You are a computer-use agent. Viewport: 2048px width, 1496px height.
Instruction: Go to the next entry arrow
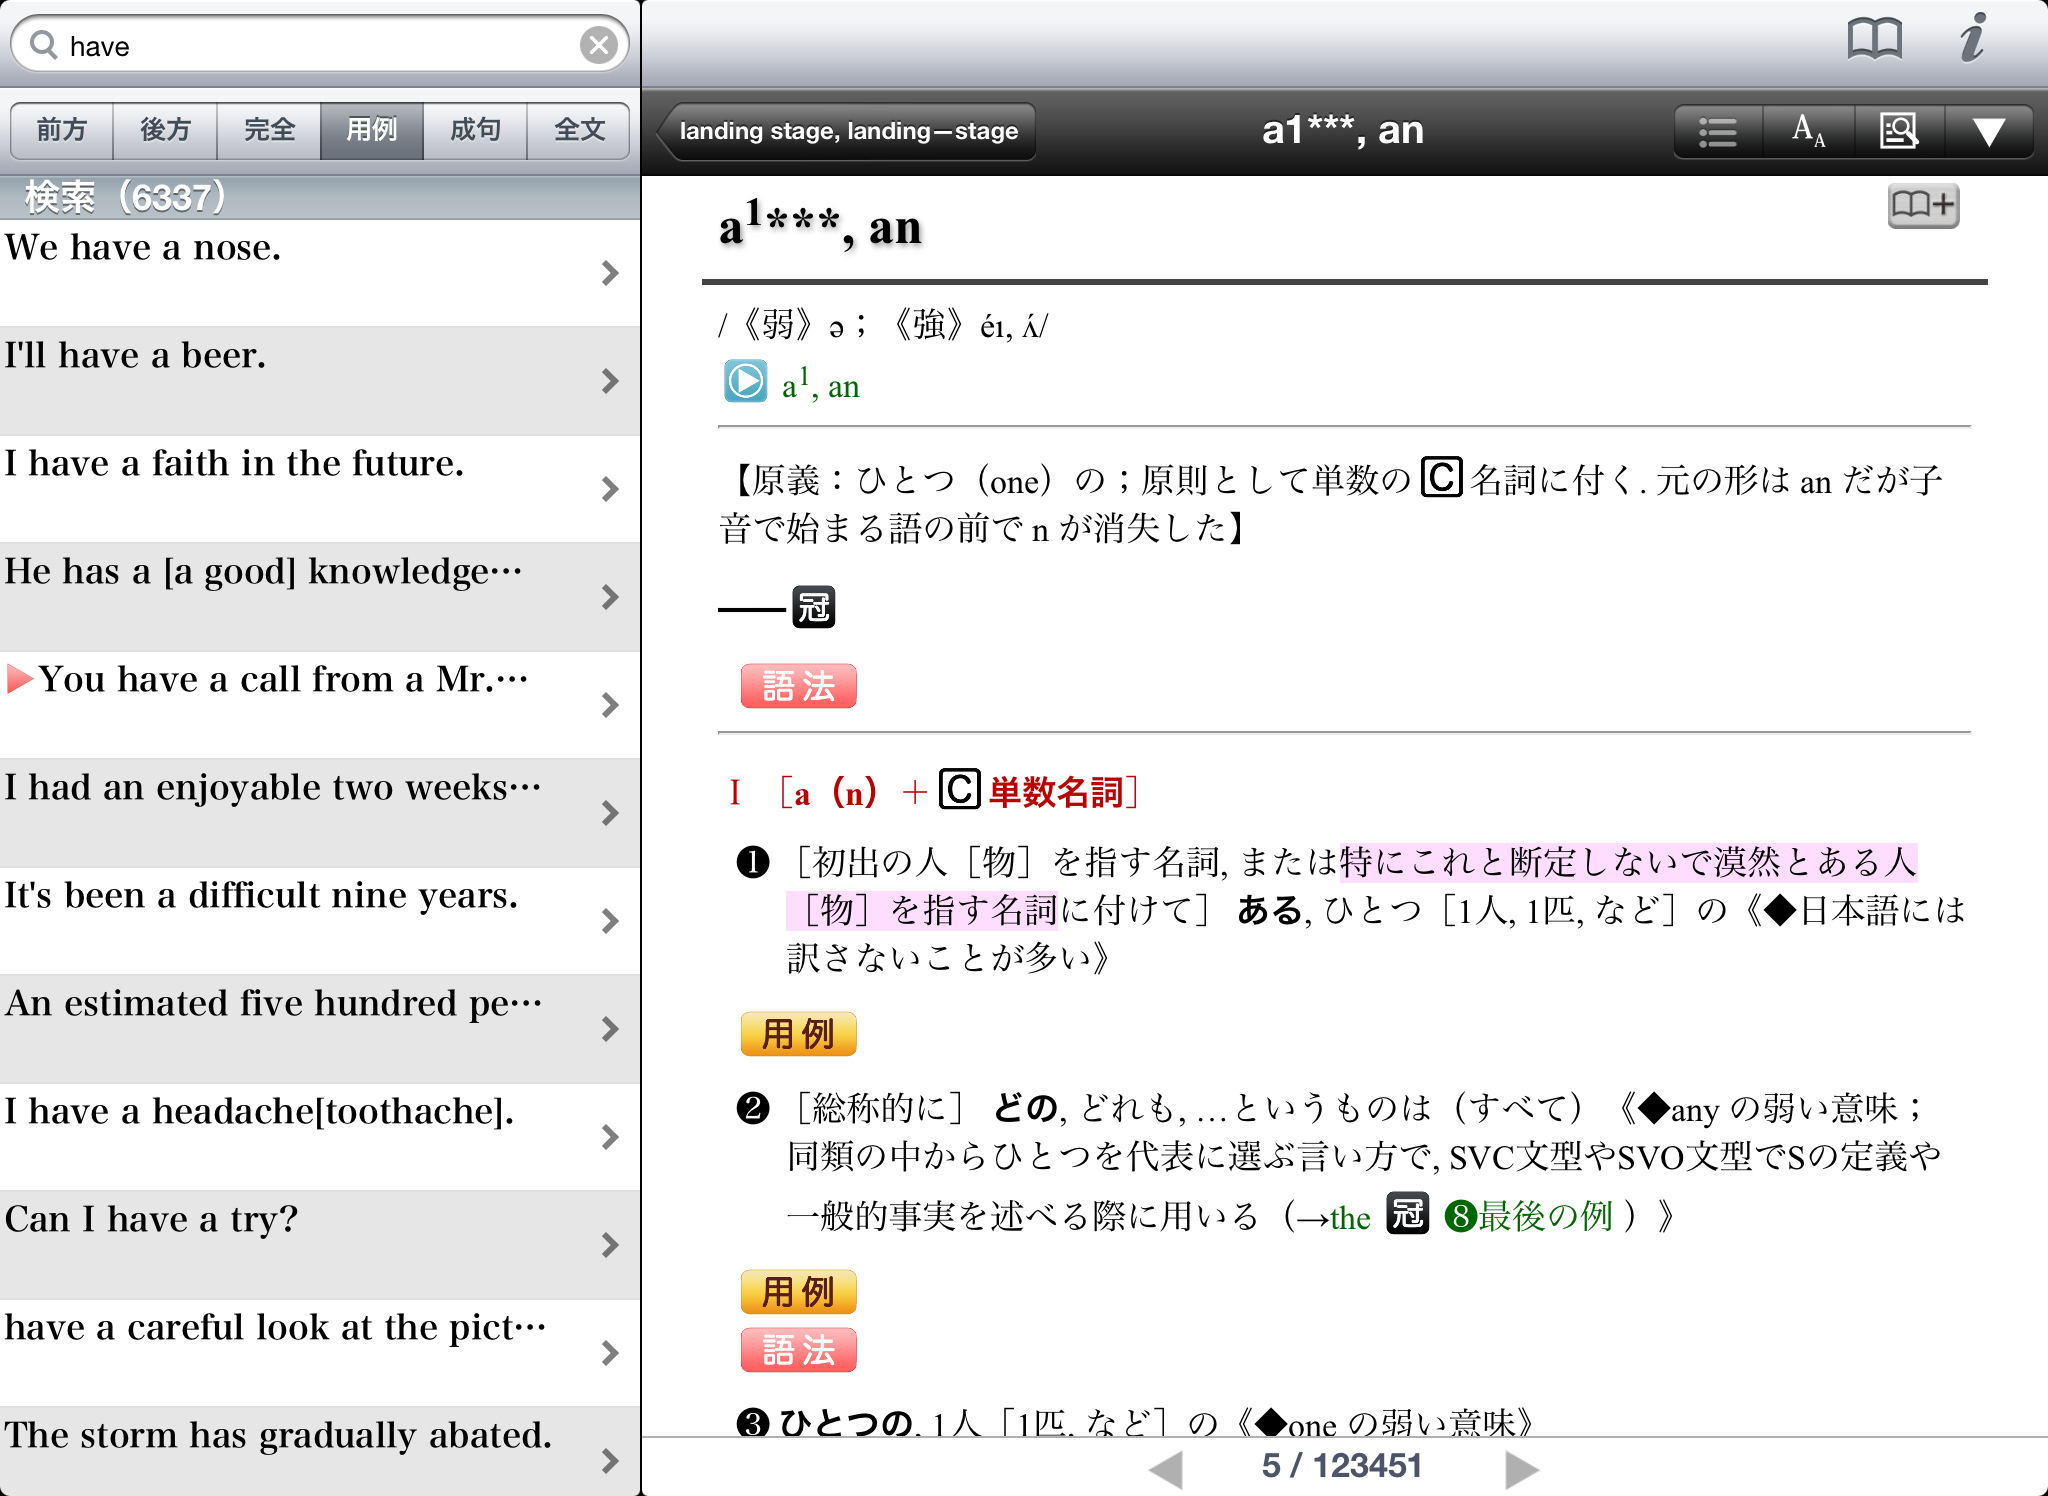coord(1521,1468)
